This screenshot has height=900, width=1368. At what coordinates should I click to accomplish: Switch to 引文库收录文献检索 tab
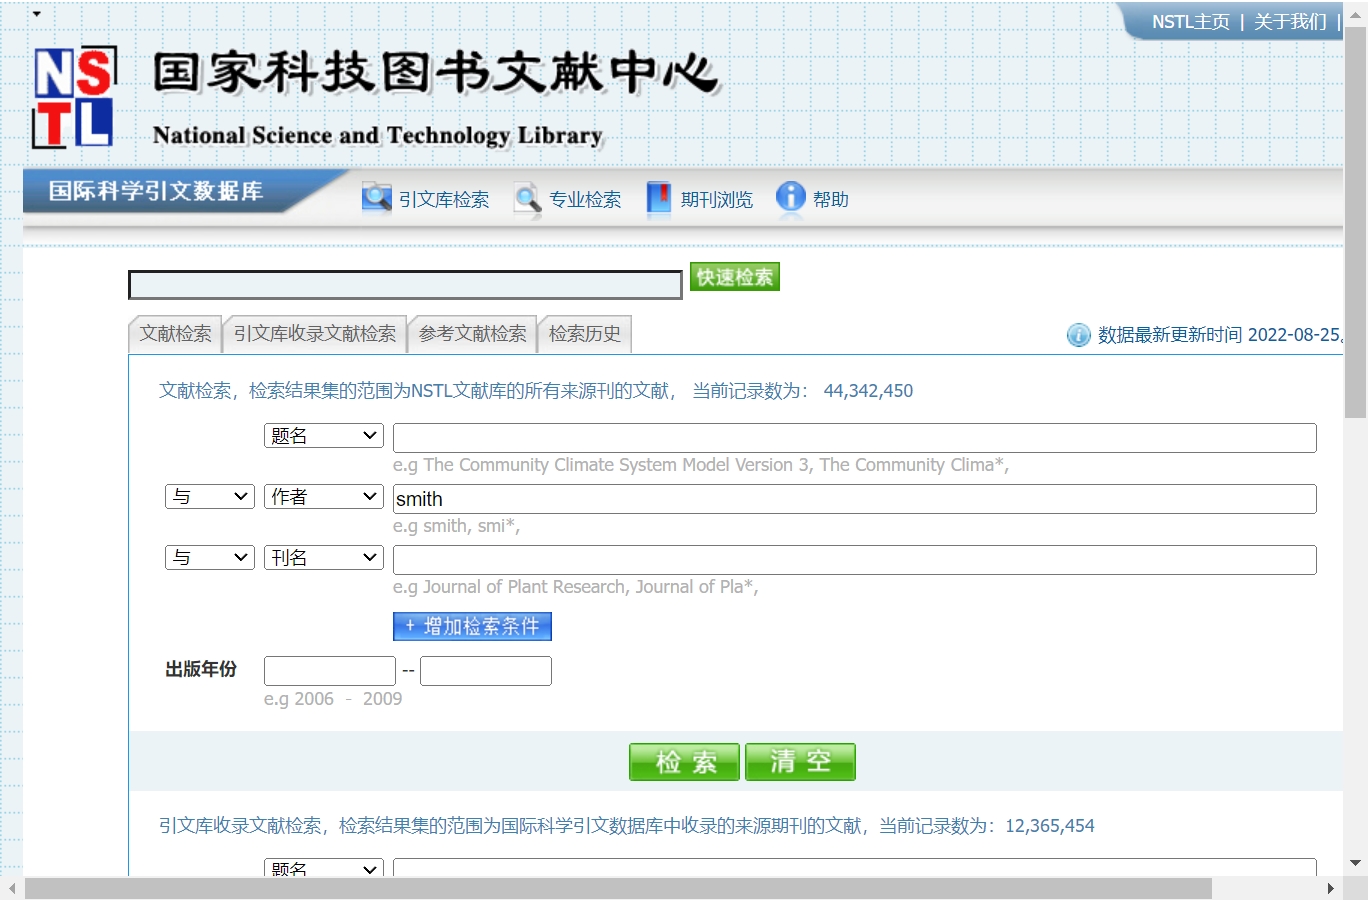pyautogui.click(x=315, y=334)
